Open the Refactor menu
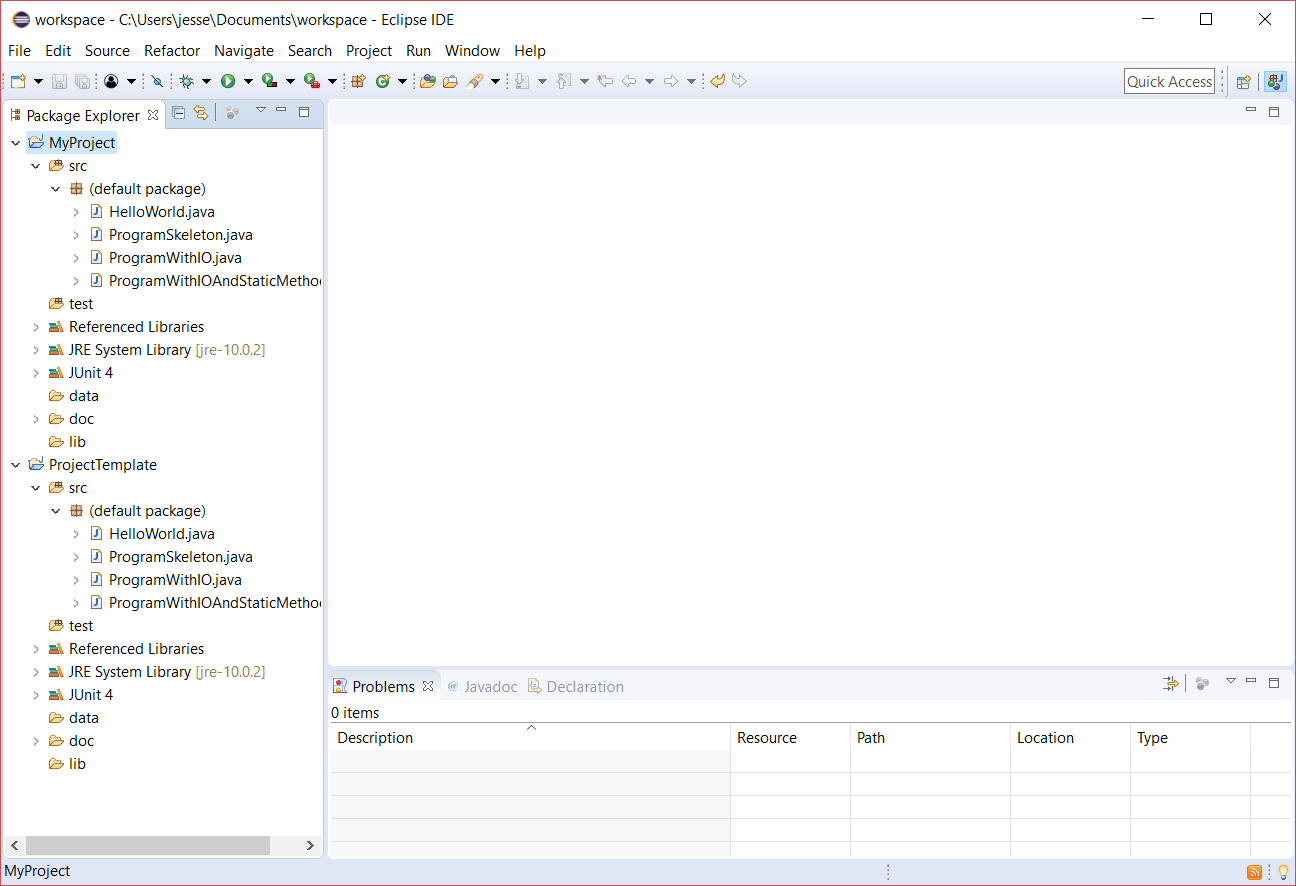Image resolution: width=1296 pixels, height=886 pixels. point(171,51)
